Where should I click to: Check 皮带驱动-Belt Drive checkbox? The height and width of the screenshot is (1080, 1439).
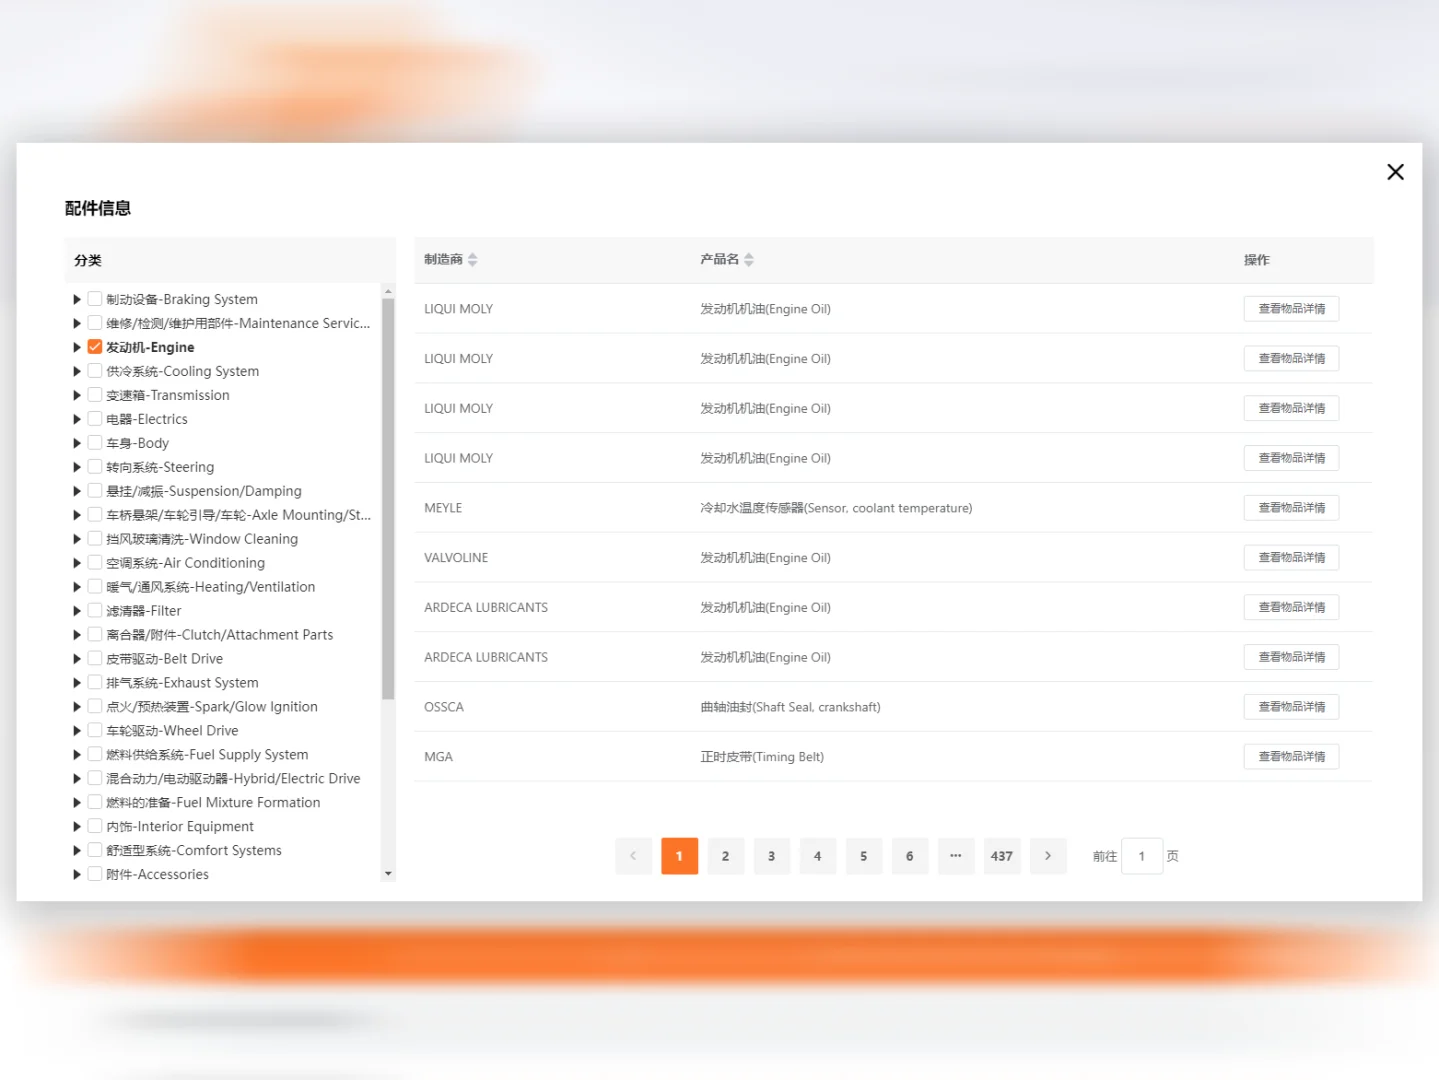coord(95,659)
